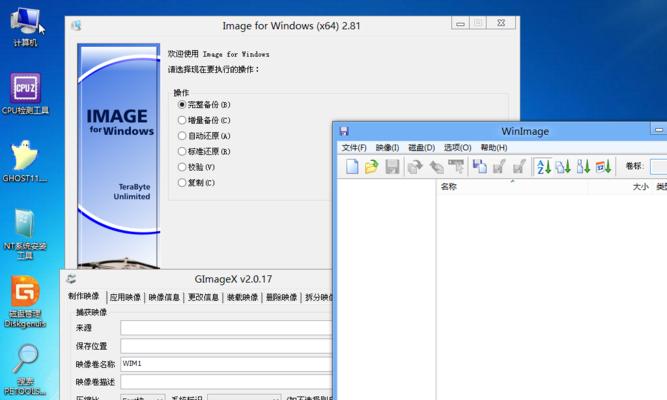Viewport: 667px width, 400px height.
Task: Minimize the WinImage window
Action: pyautogui.click(x=659, y=129)
